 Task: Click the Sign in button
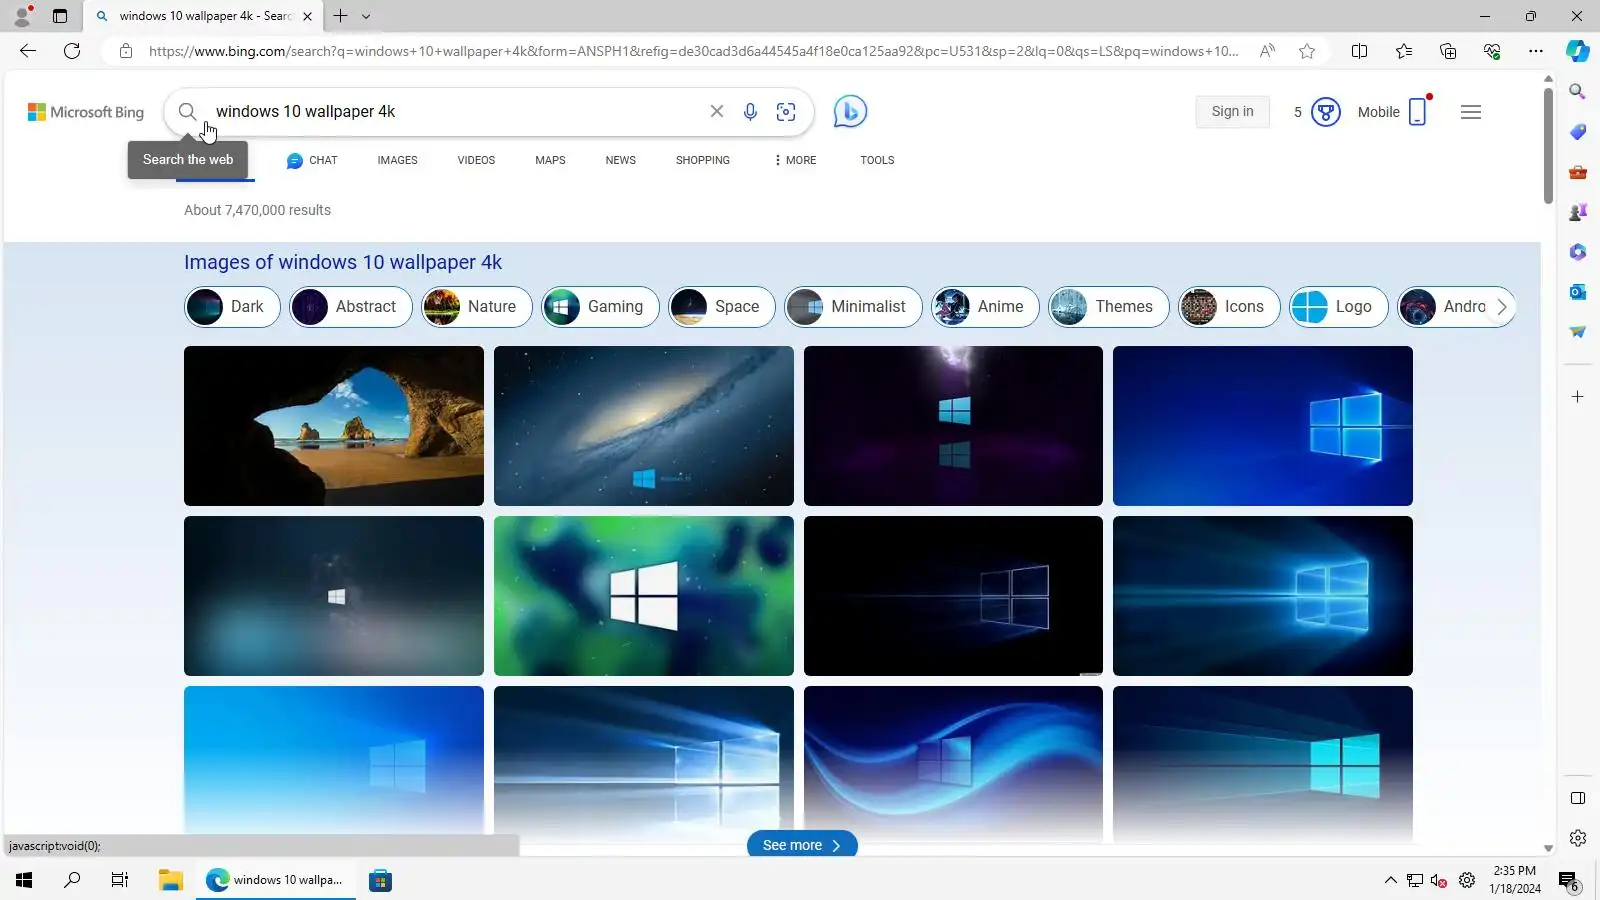(x=1232, y=112)
